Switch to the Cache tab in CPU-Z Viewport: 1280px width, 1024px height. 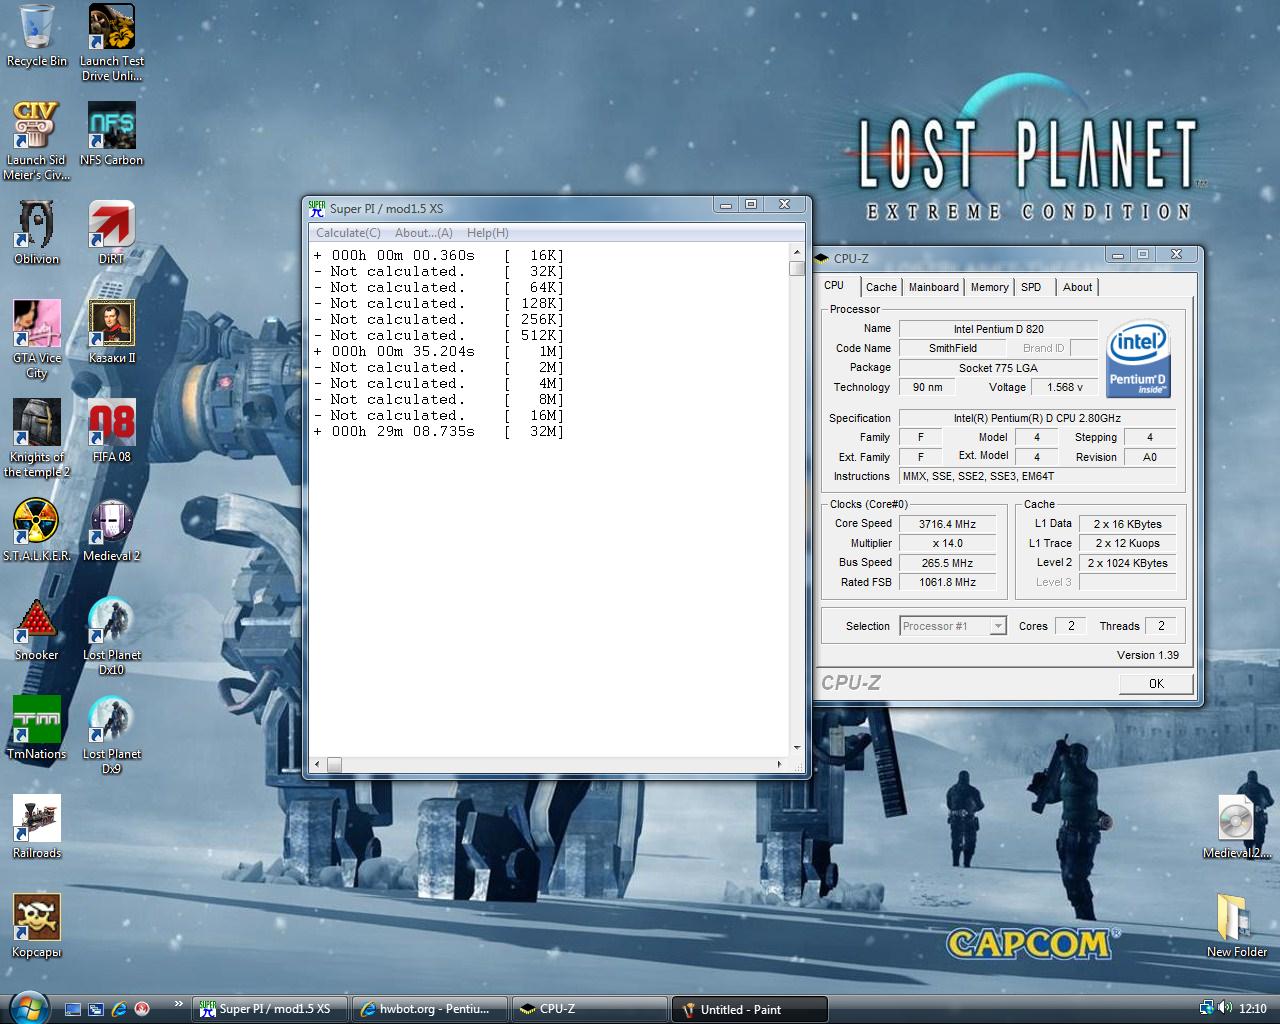coord(881,287)
